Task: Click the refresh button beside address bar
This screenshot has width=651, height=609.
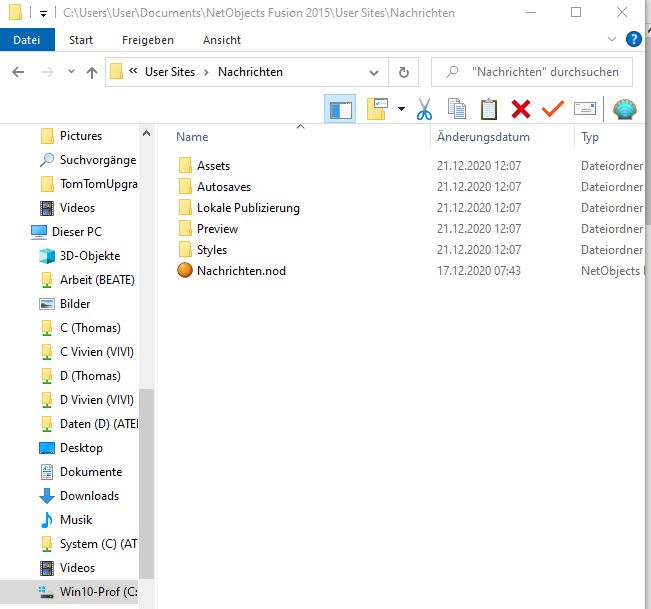Action: coord(403,72)
